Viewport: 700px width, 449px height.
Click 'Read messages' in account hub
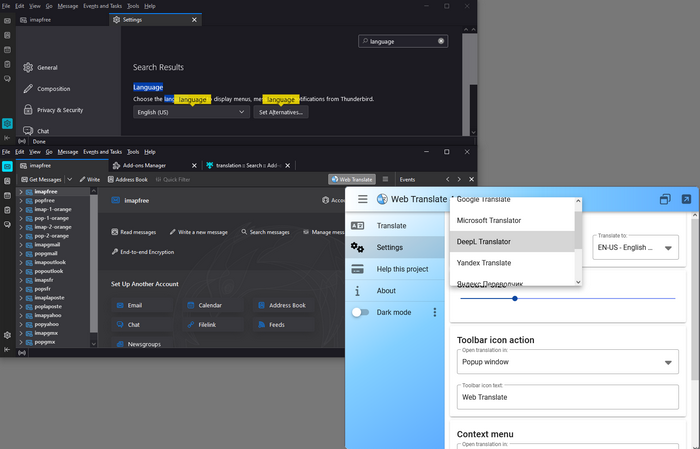(x=133, y=232)
